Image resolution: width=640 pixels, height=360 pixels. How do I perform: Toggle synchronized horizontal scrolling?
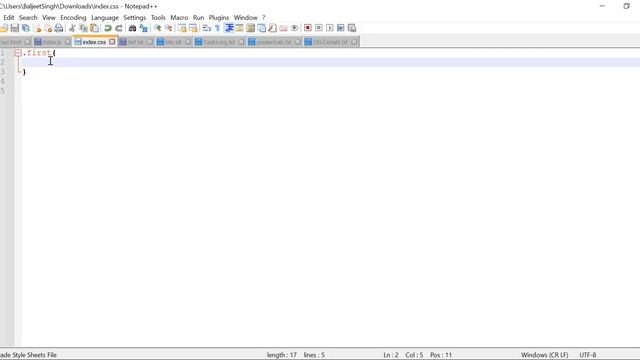point(193,28)
